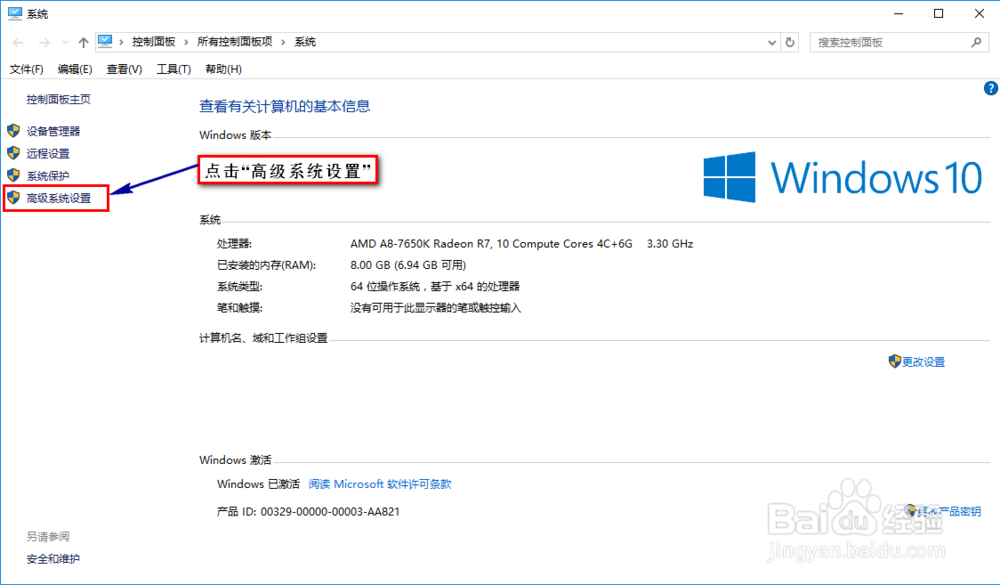Open the 编辑(E) menu
The image size is (1000, 585).
(x=75, y=69)
